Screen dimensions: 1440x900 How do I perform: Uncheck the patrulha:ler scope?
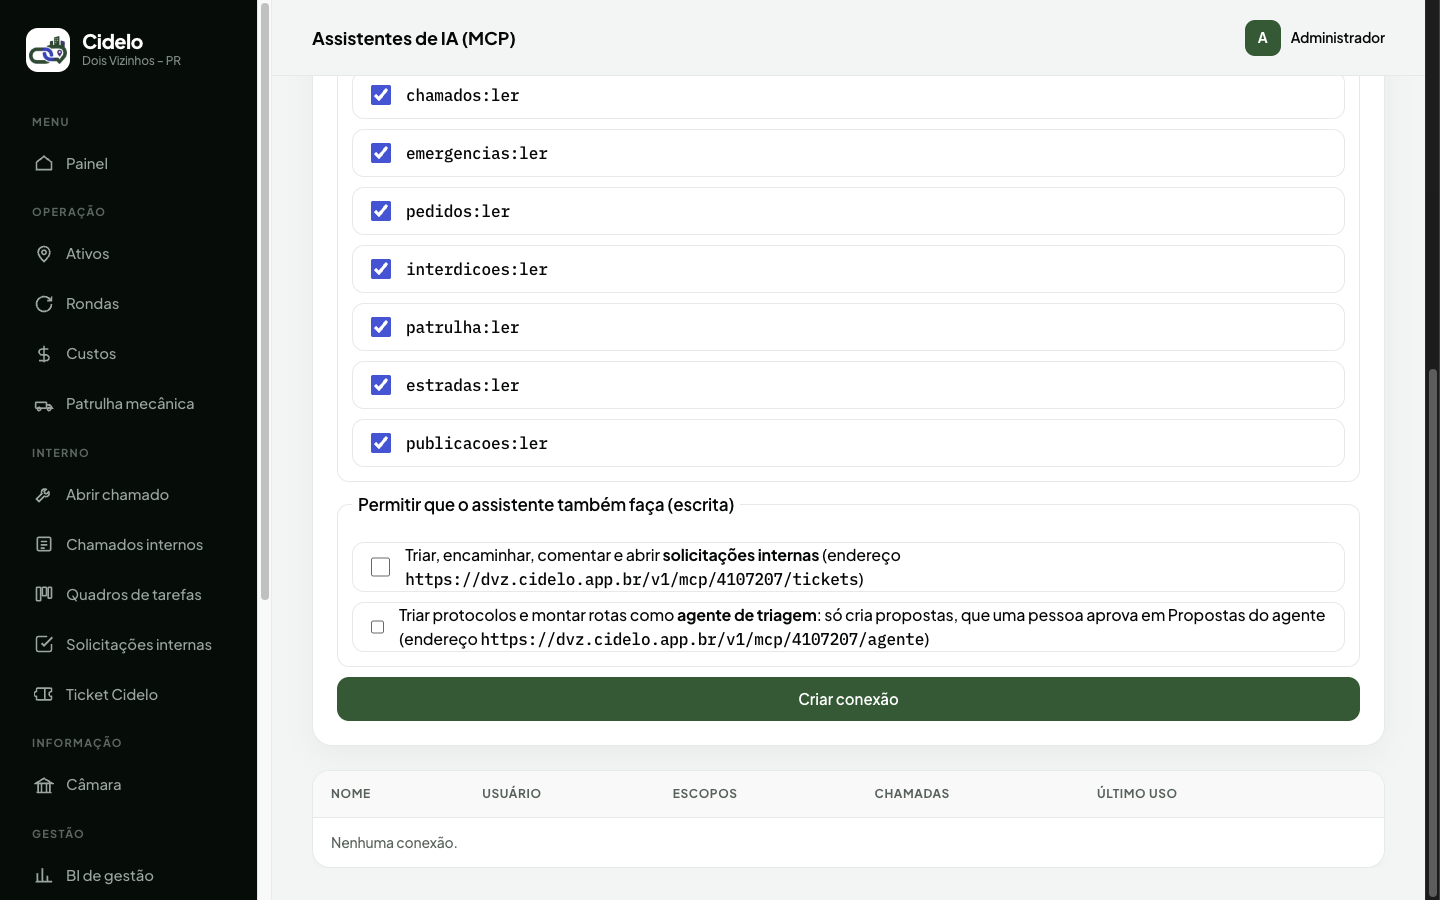pos(381,327)
